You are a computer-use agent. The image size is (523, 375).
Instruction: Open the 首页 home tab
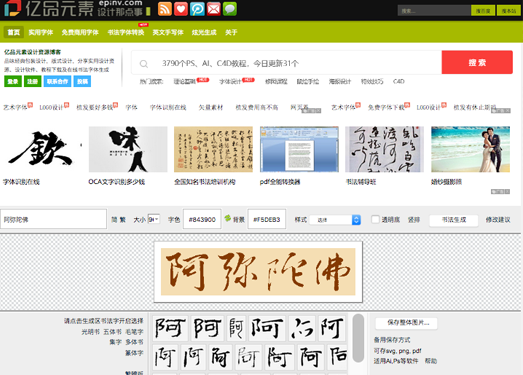(x=14, y=32)
